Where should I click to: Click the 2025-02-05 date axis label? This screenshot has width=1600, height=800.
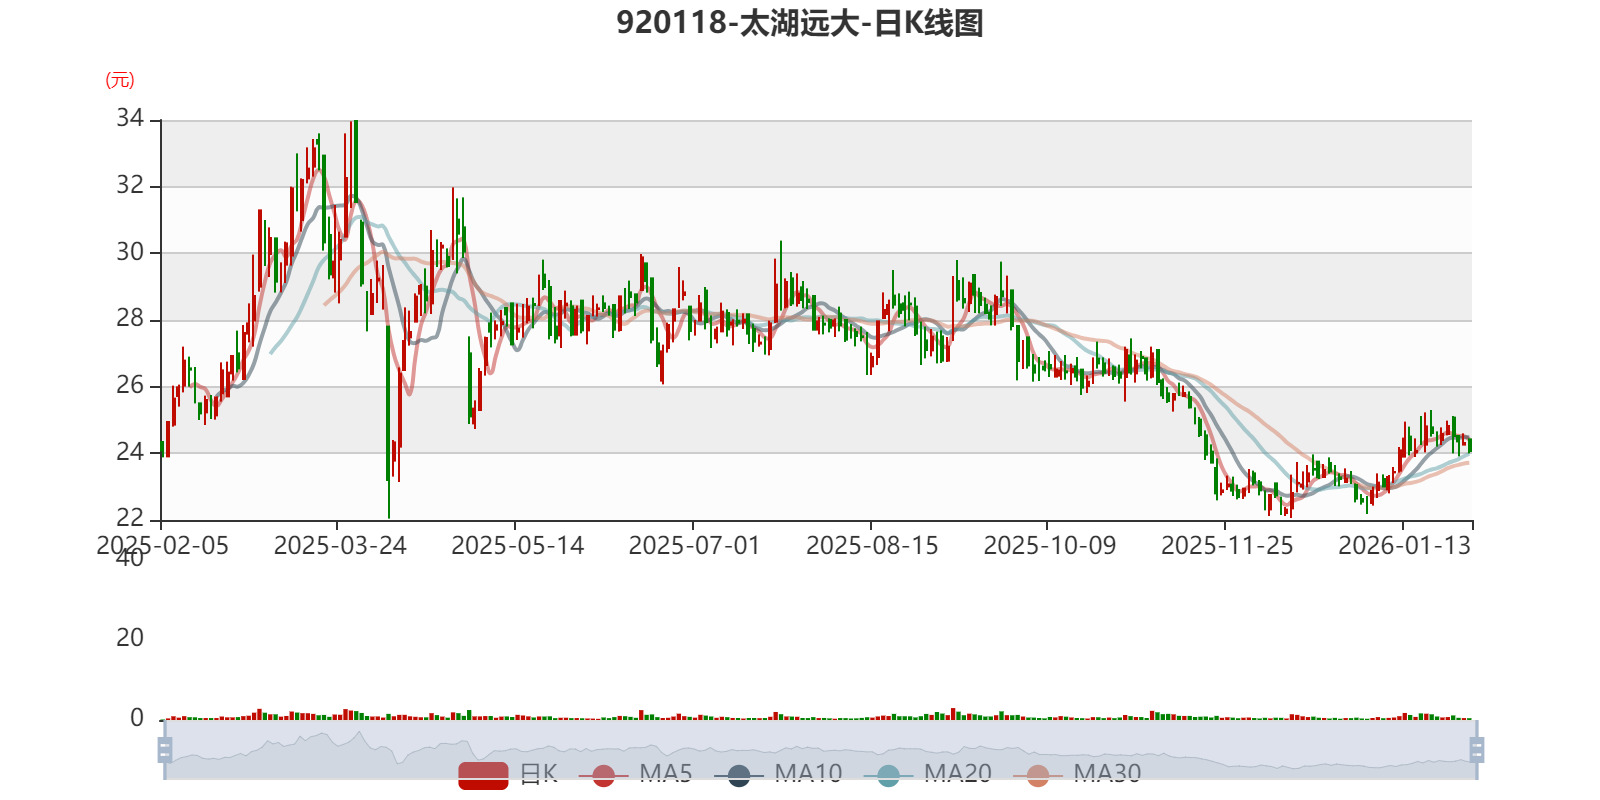(162, 546)
